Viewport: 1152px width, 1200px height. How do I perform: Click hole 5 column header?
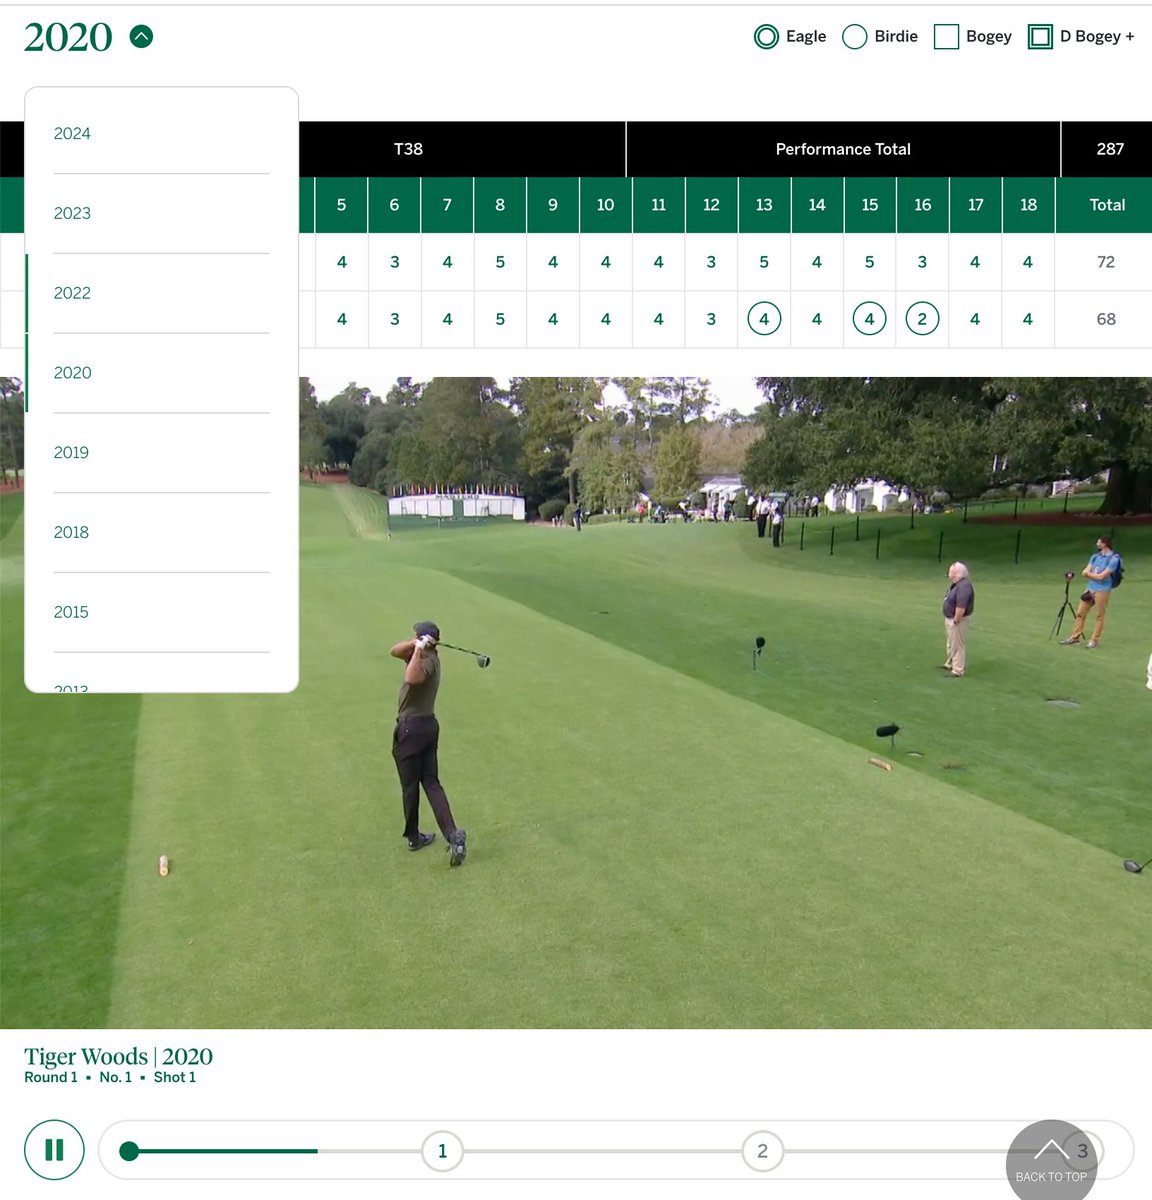[341, 205]
